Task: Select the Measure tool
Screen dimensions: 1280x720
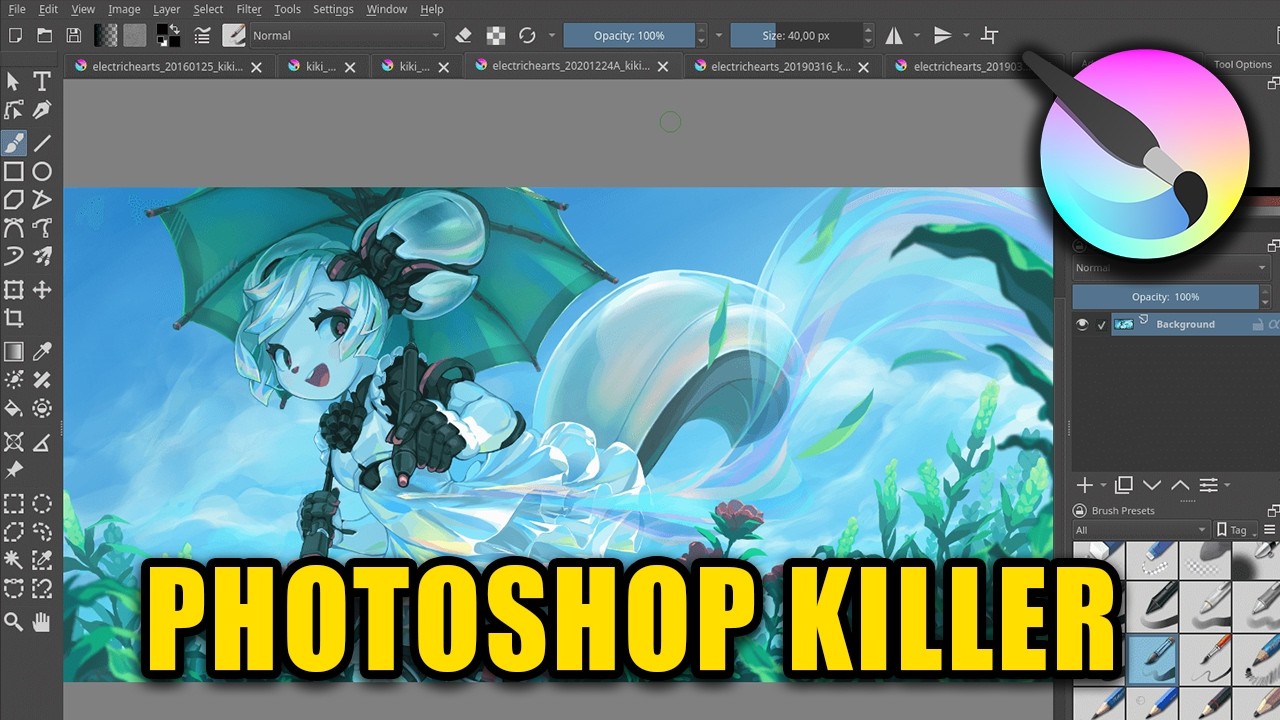Action: 42,441
